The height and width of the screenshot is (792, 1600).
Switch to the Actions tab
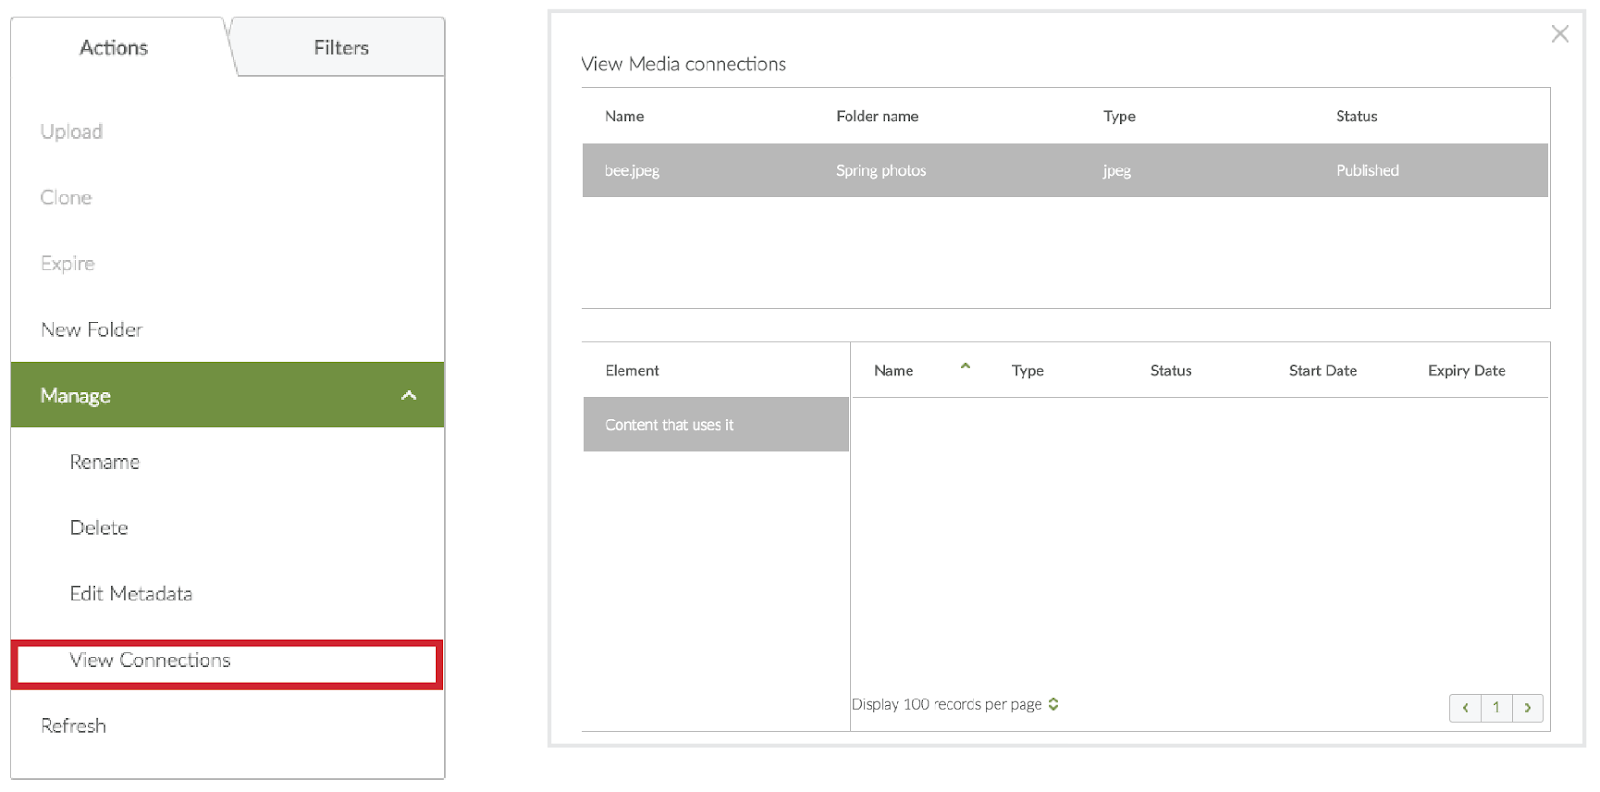click(114, 48)
